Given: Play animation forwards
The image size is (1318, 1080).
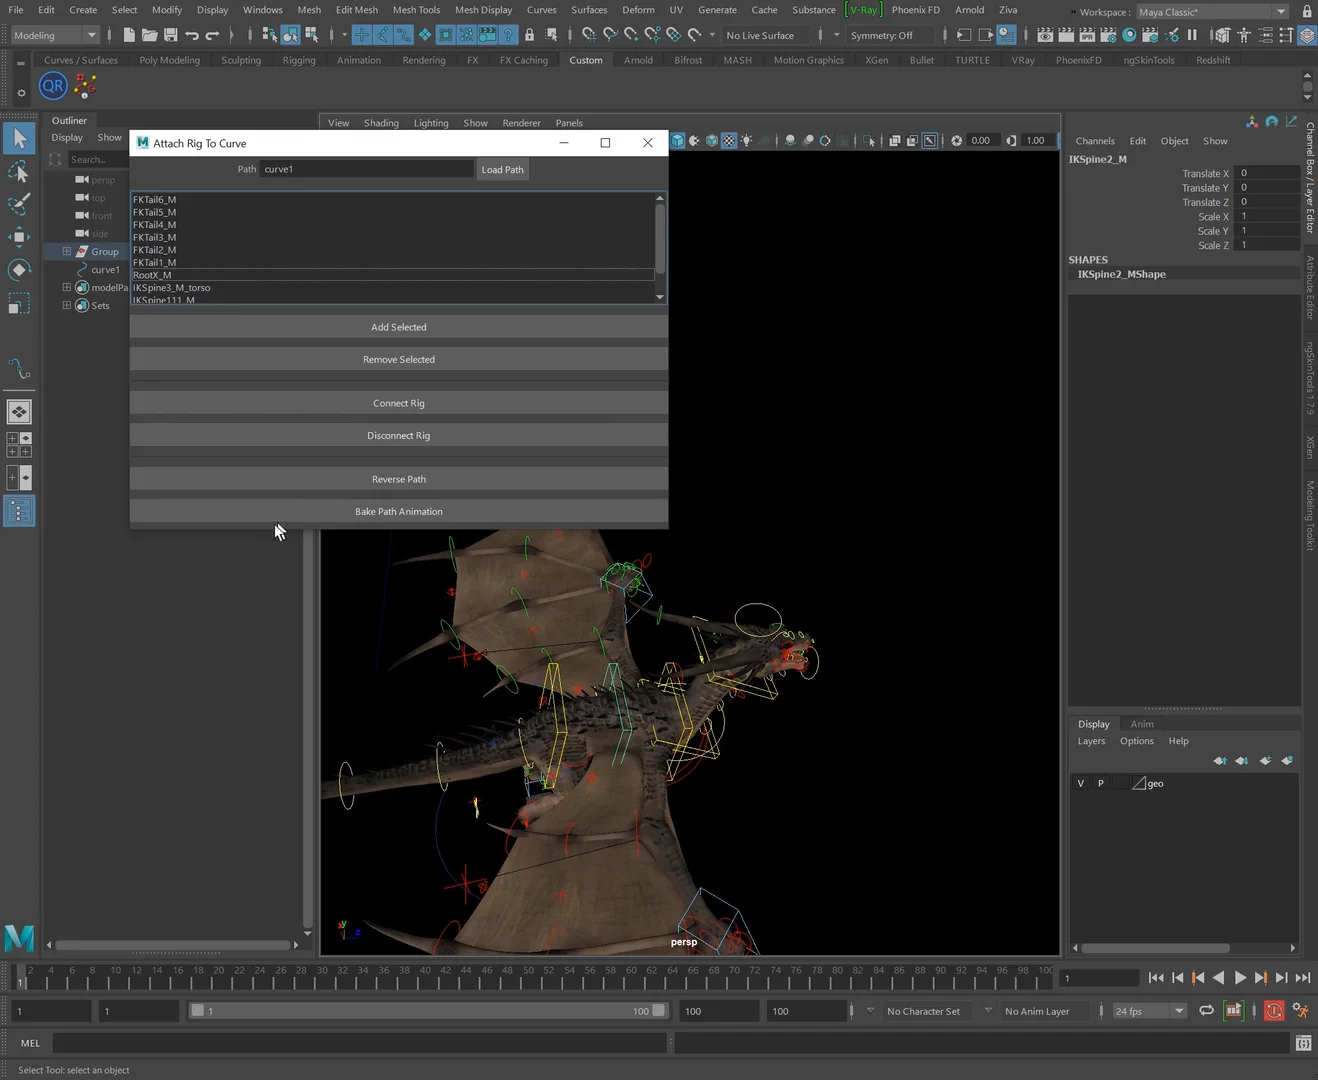Looking at the screenshot, I should tap(1240, 978).
